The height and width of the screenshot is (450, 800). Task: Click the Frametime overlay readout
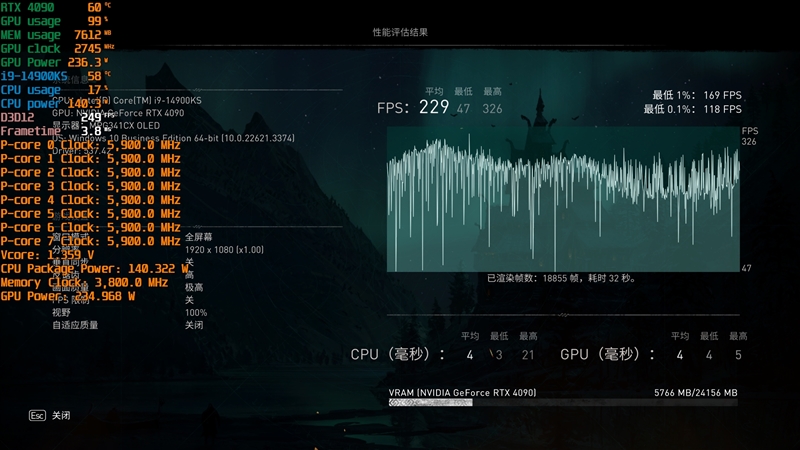56,131
